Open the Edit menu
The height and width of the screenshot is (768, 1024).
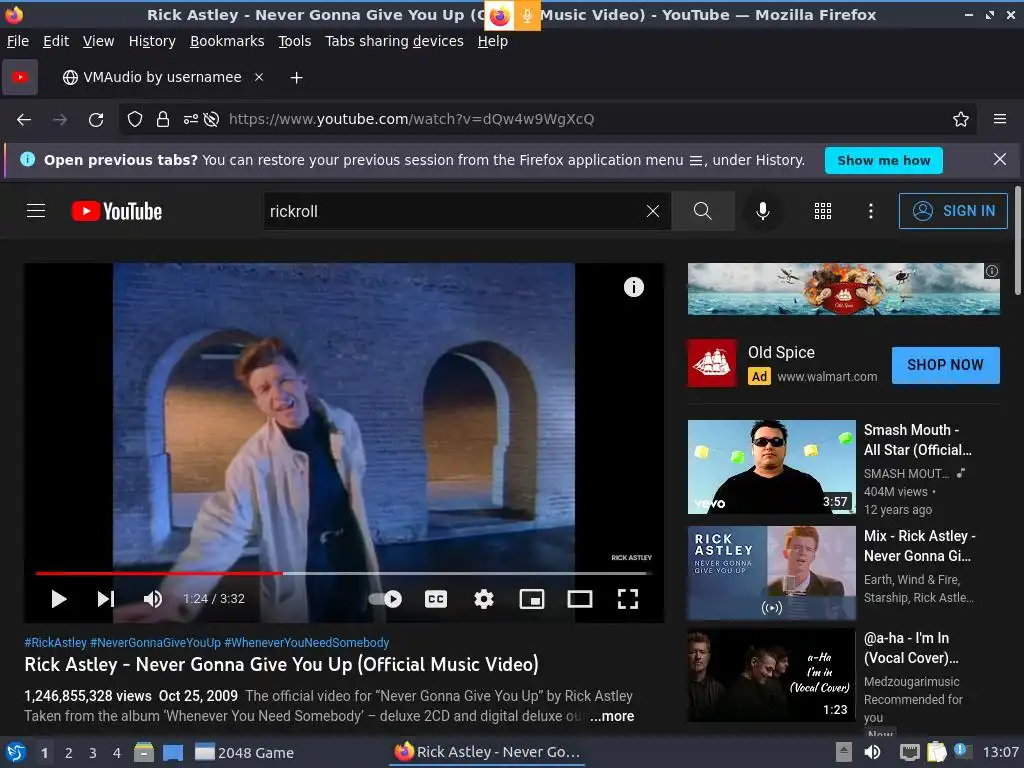56,41
